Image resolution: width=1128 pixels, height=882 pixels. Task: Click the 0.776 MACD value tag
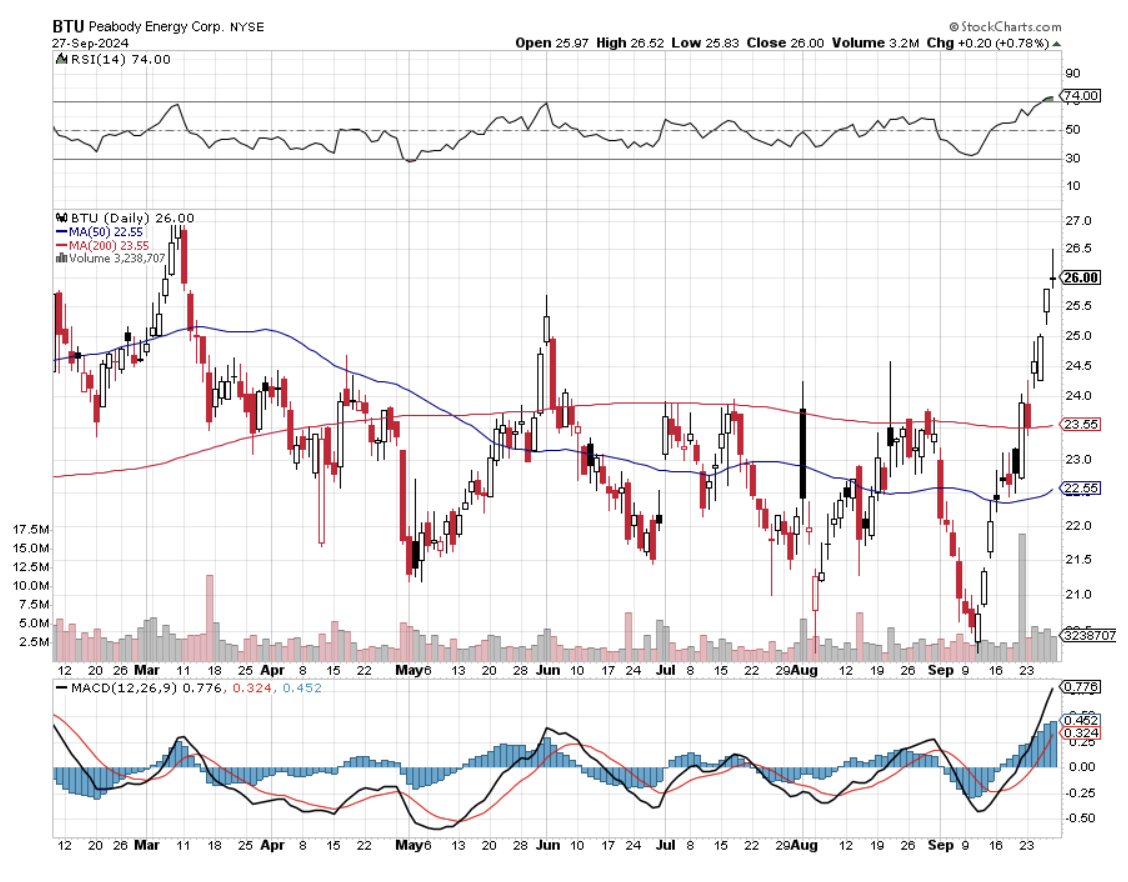[1081, 687]
